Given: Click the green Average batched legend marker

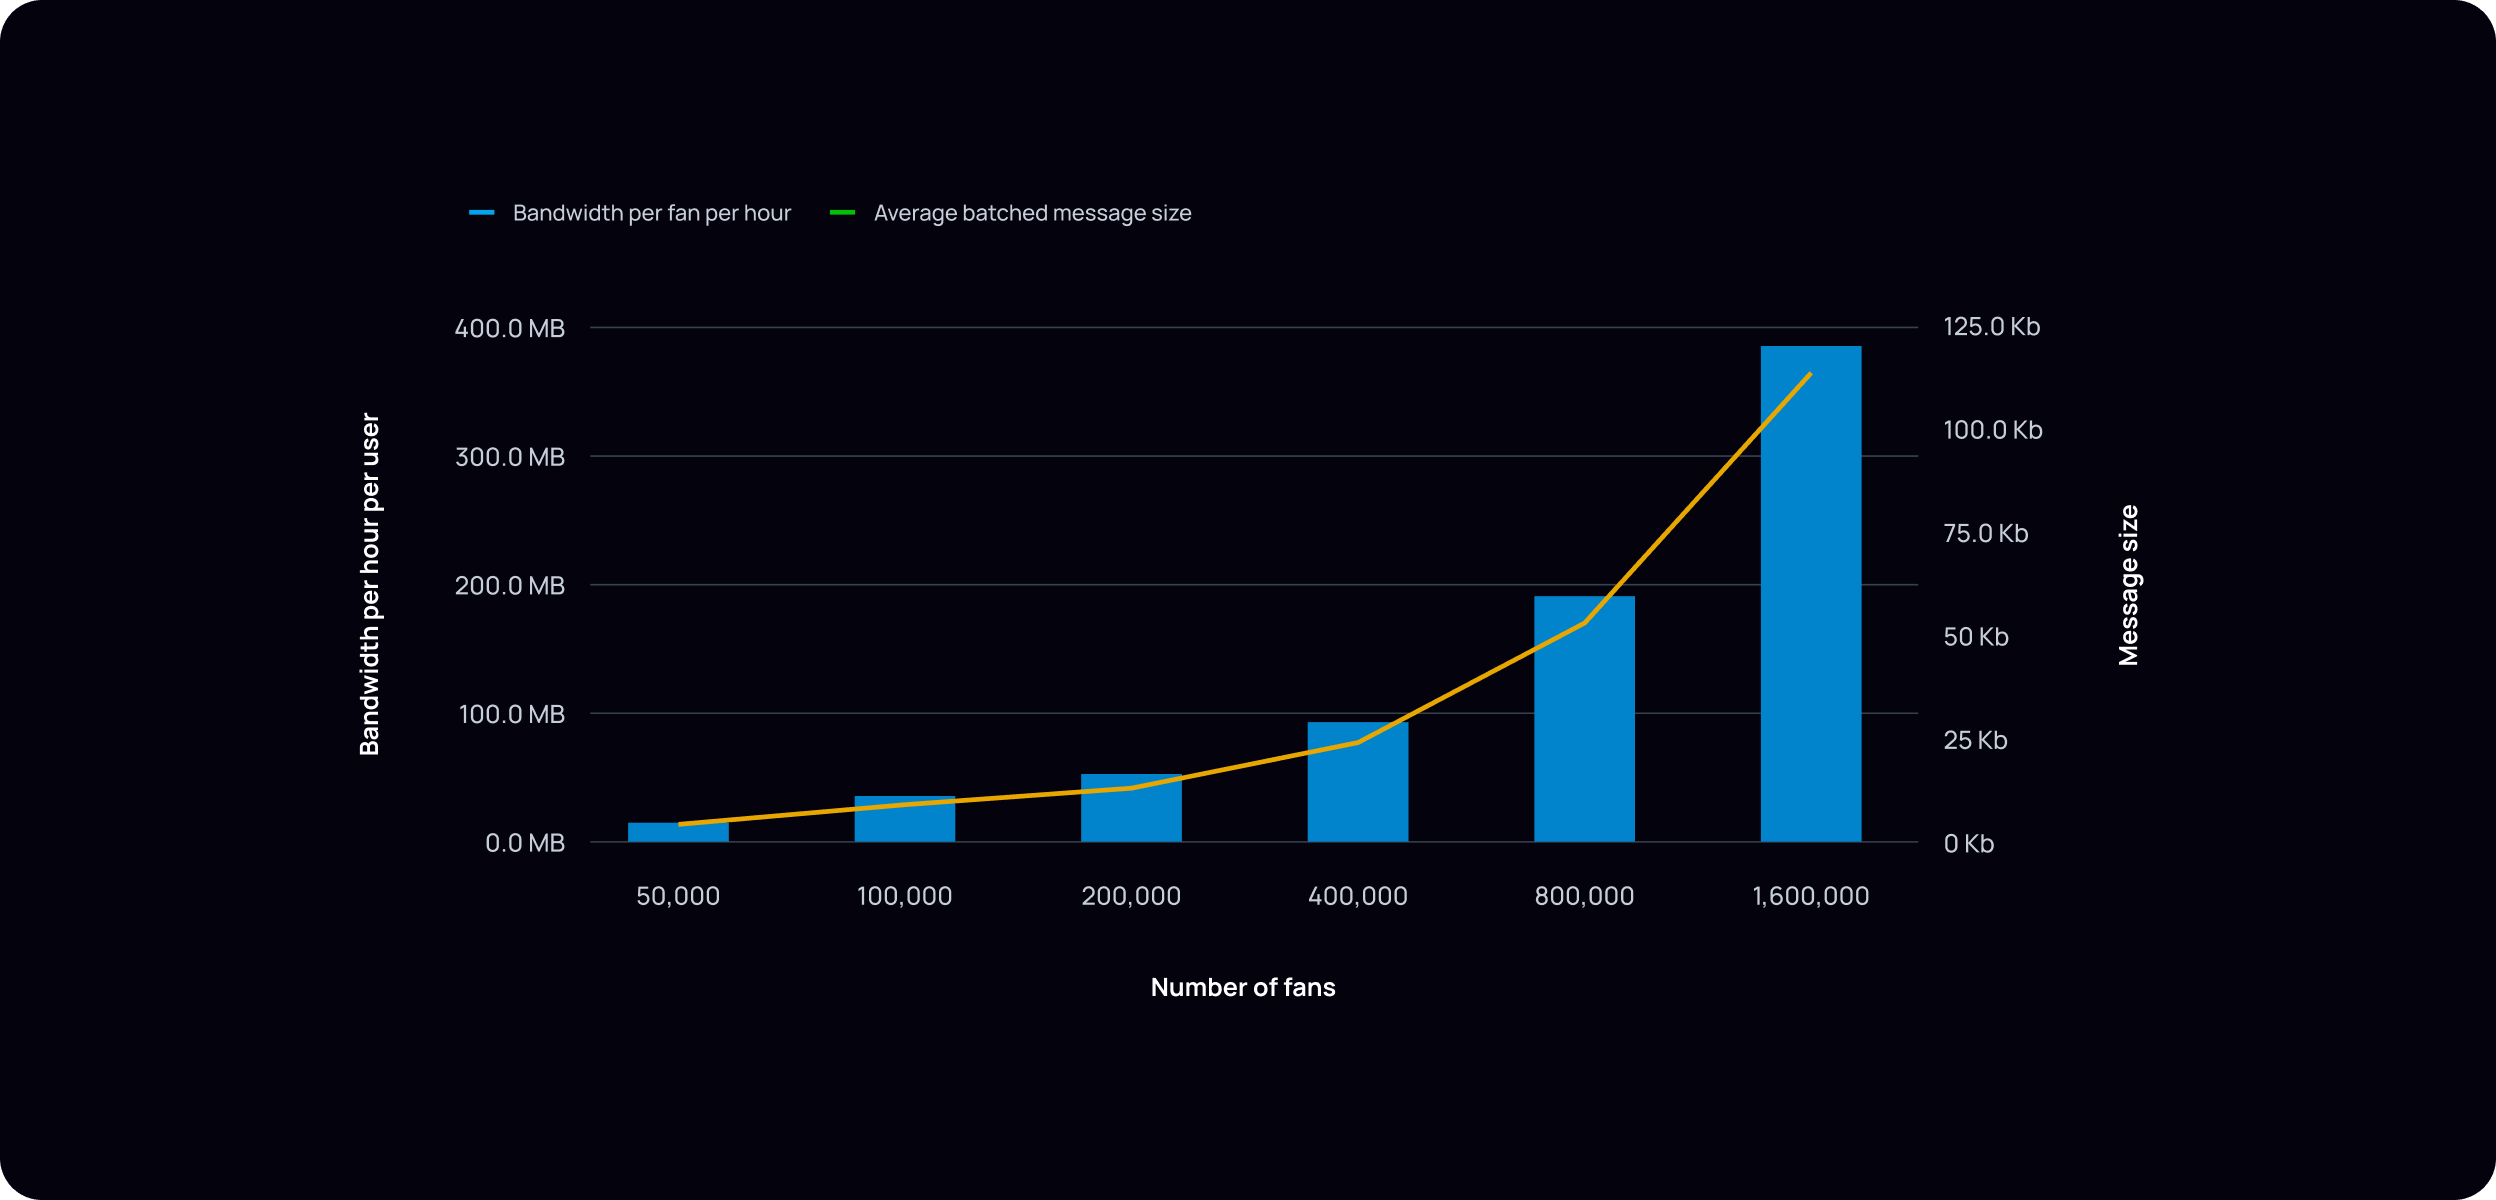Looking at the screenshot, I should [x=842, y=213].
